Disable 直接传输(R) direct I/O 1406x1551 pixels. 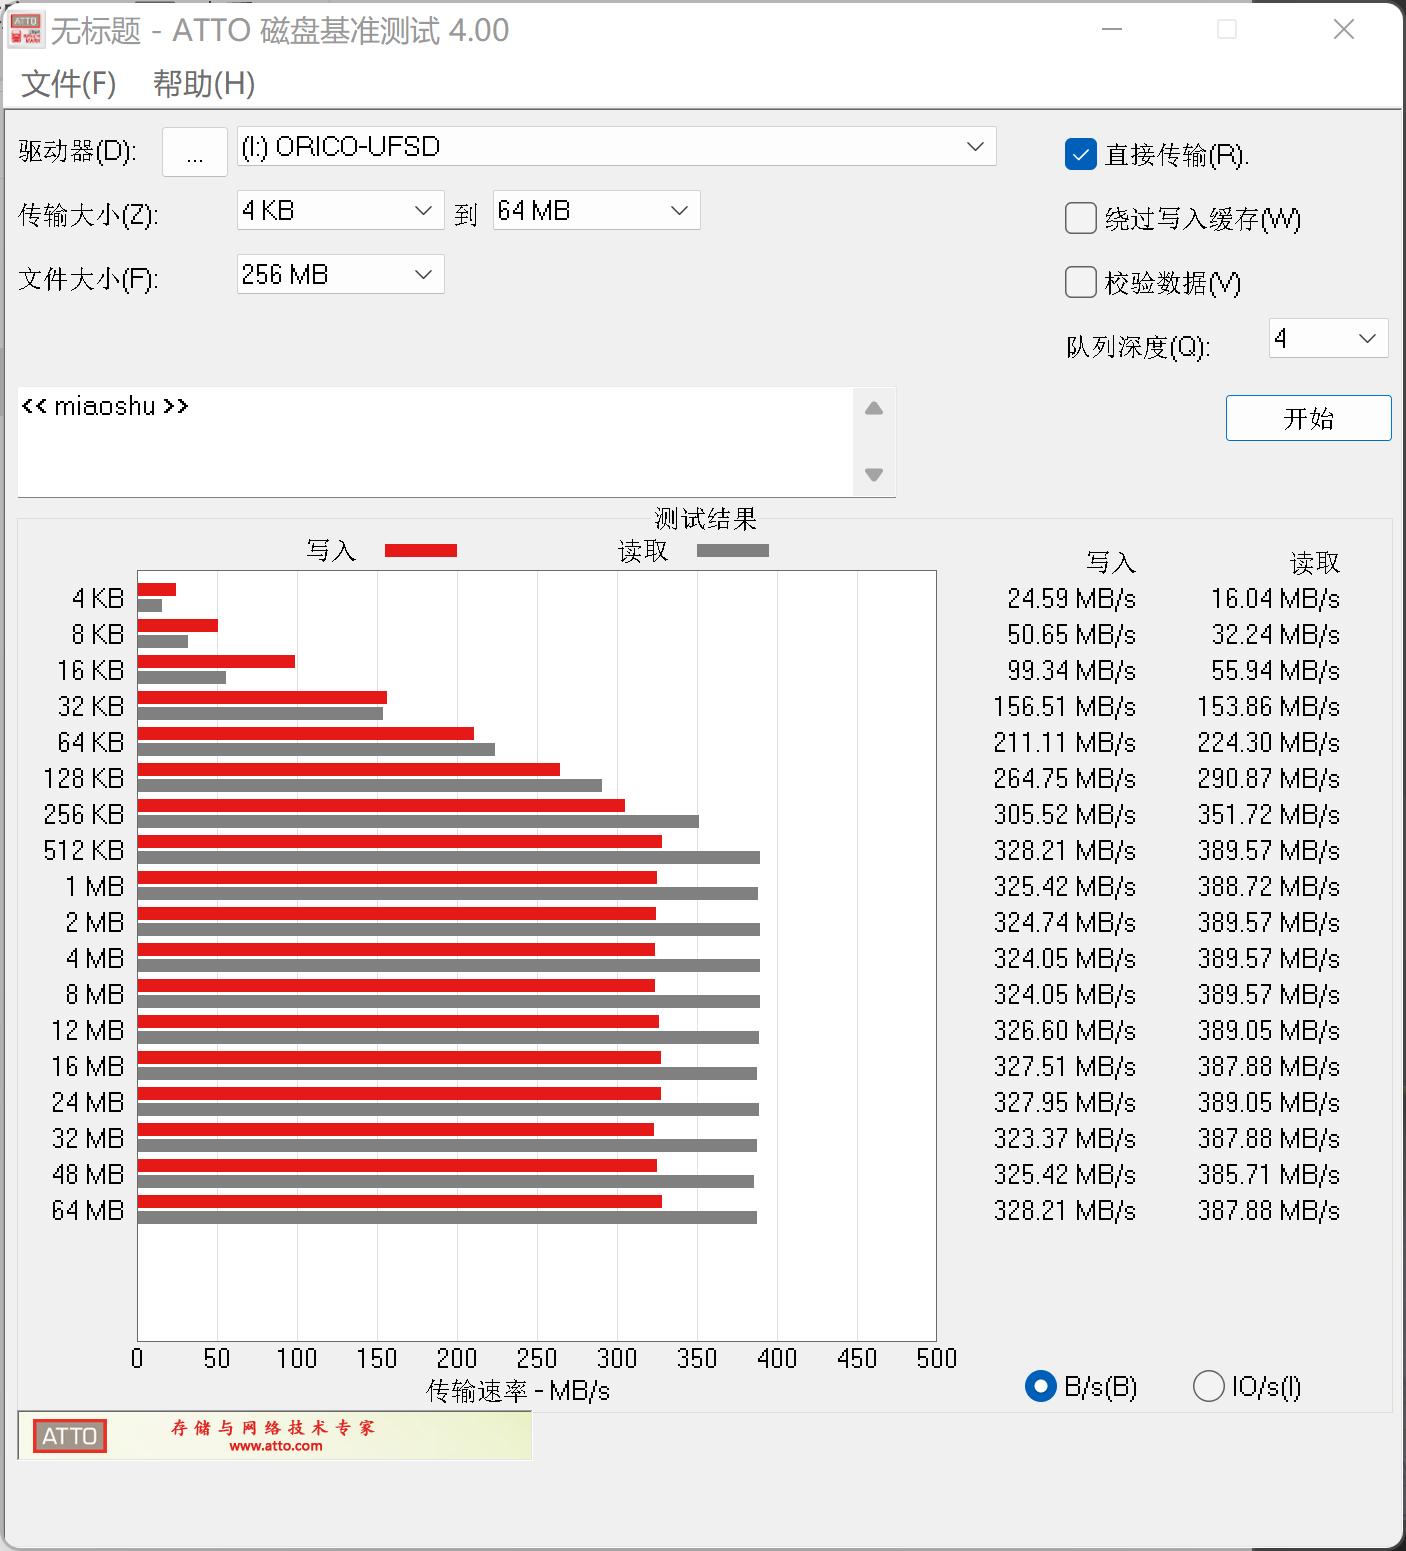[x=1080, y=155]
